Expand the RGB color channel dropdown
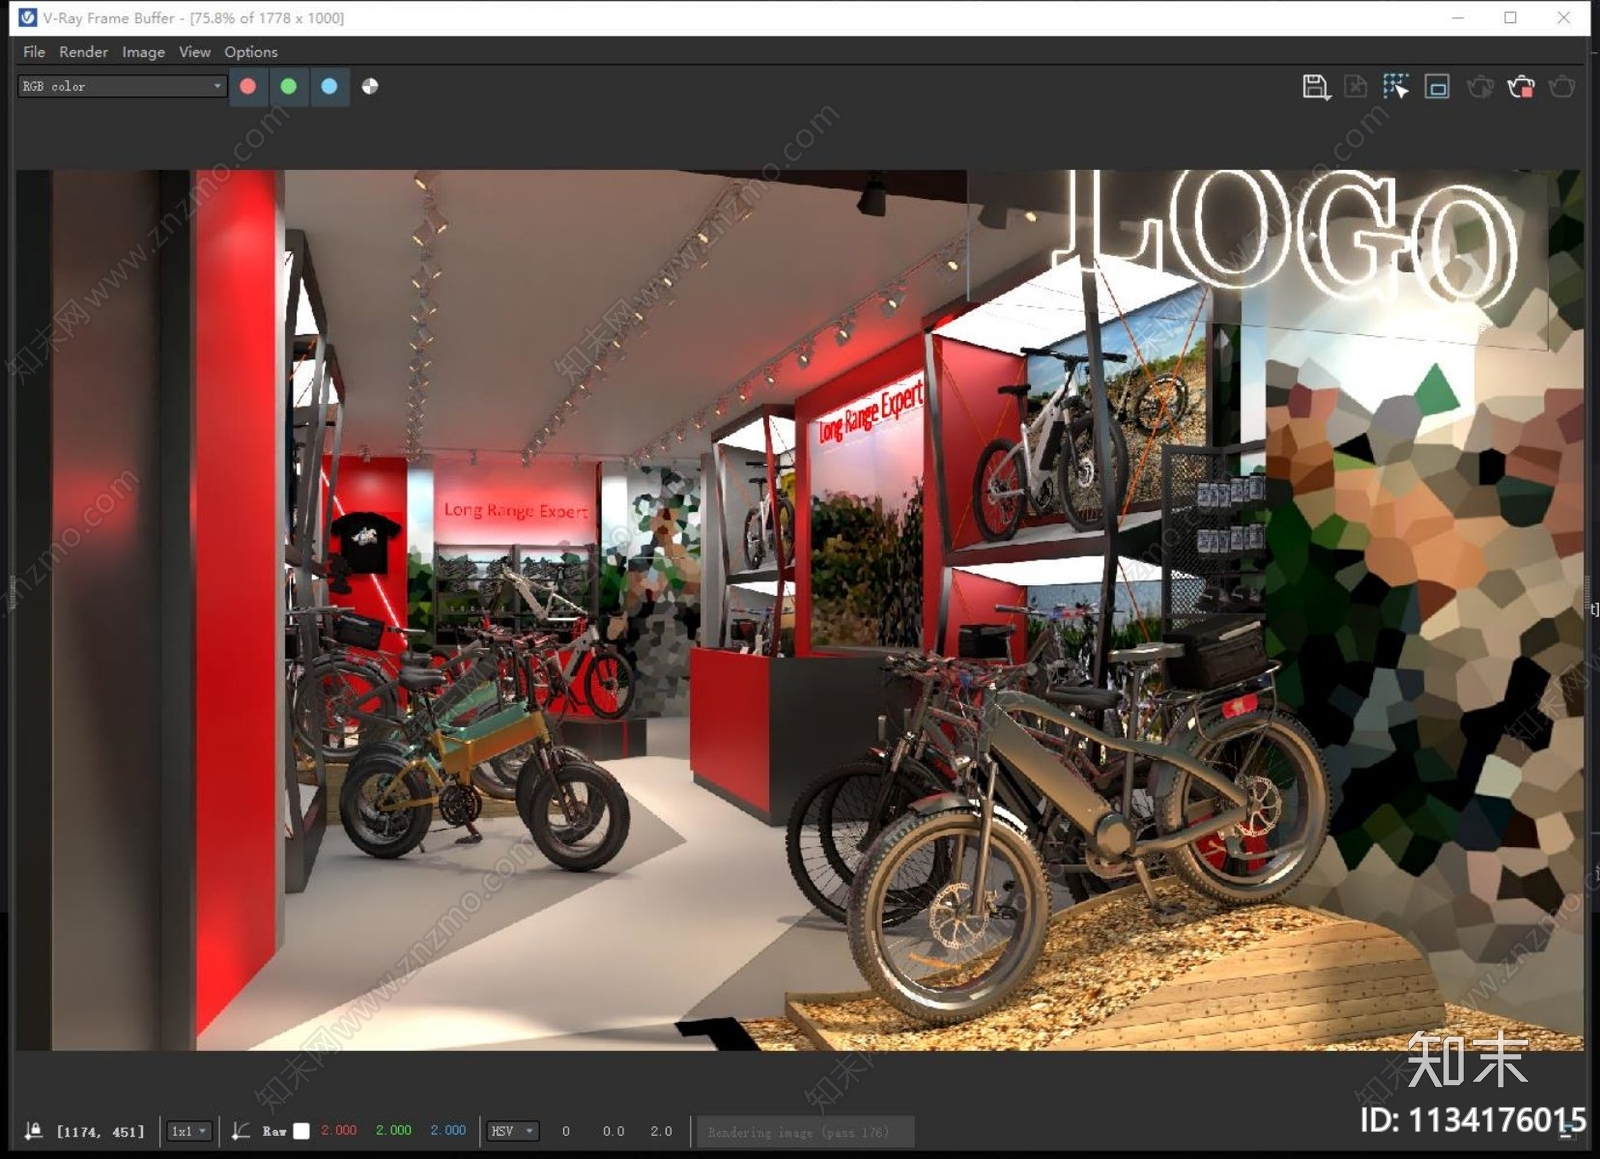The width and height of the screenshot is (1600, 1159). [122, 86]
